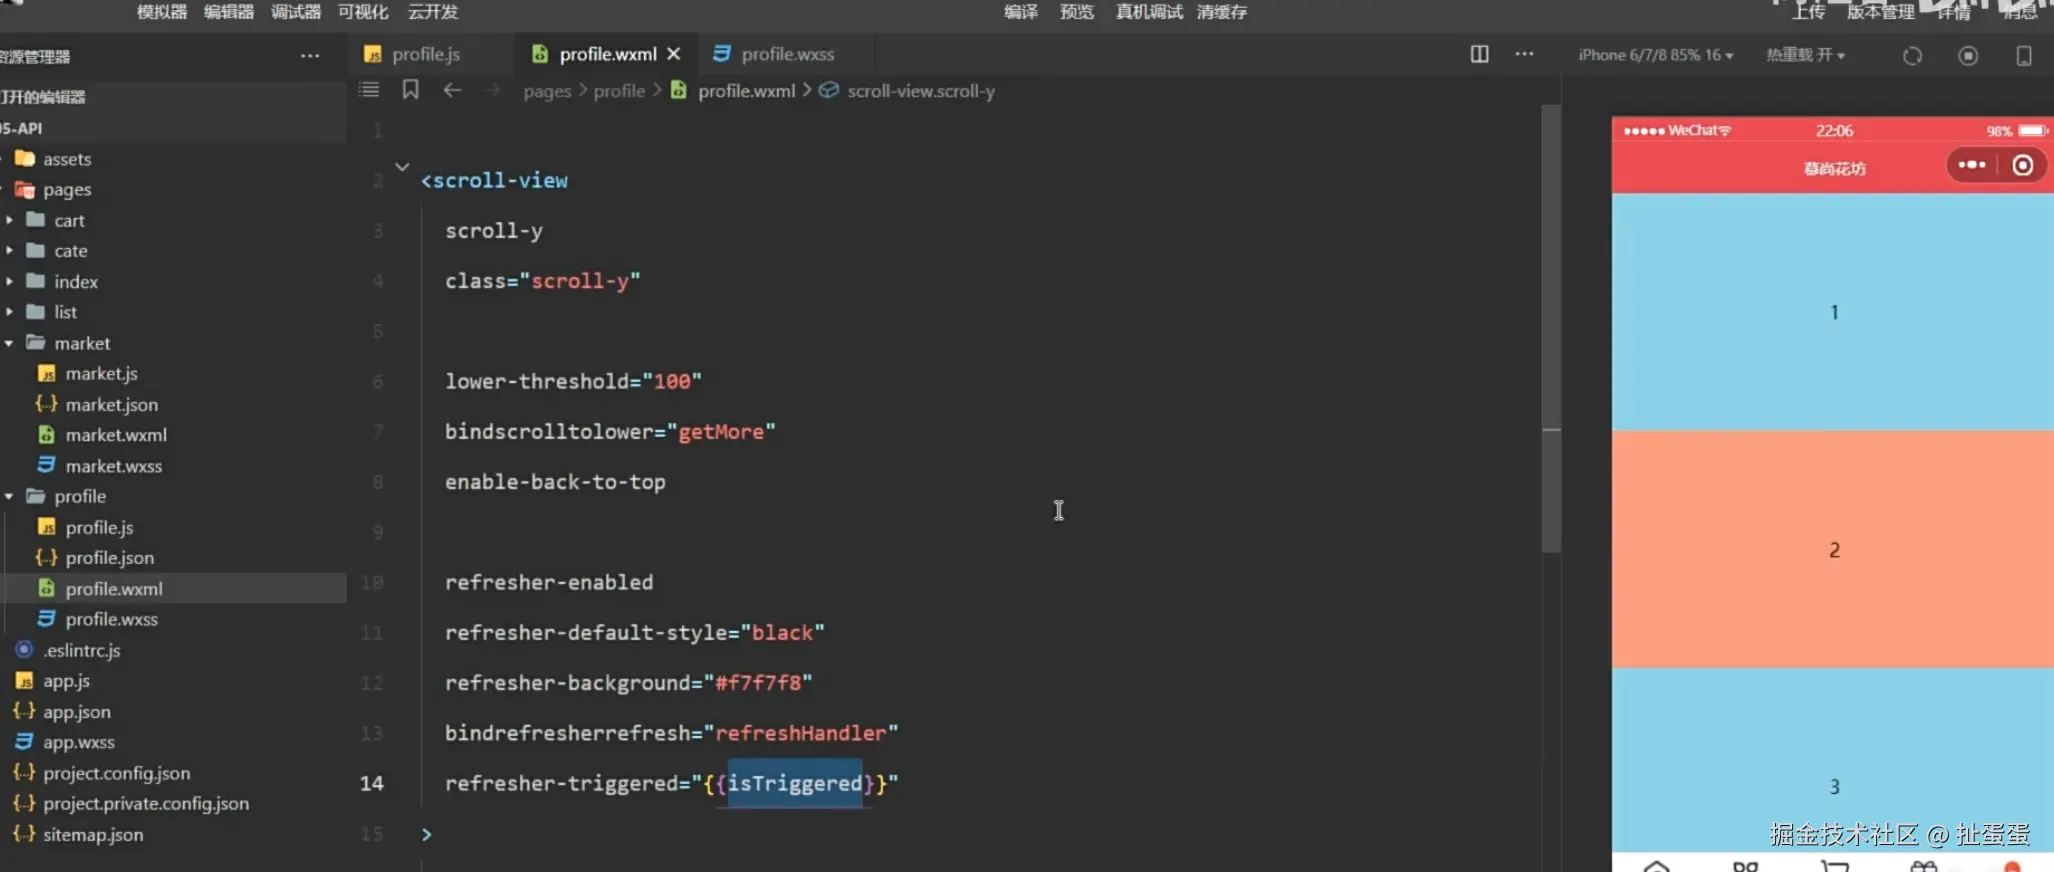This screenshot has width=2054, height=872.
Task: Click the 预览 preview button
Action: click(x=1077, y=12)
